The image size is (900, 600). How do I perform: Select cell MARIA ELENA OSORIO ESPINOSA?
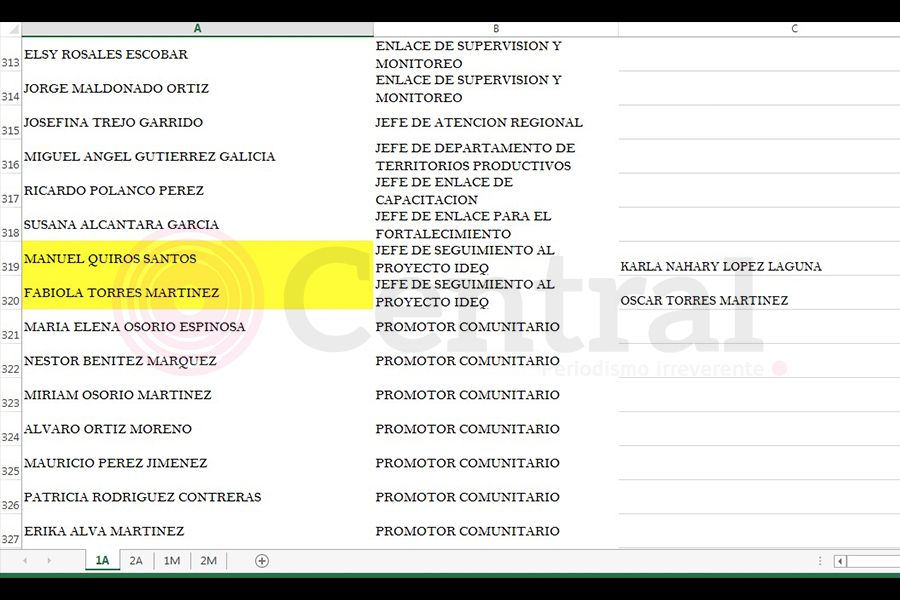click(197, 327)
